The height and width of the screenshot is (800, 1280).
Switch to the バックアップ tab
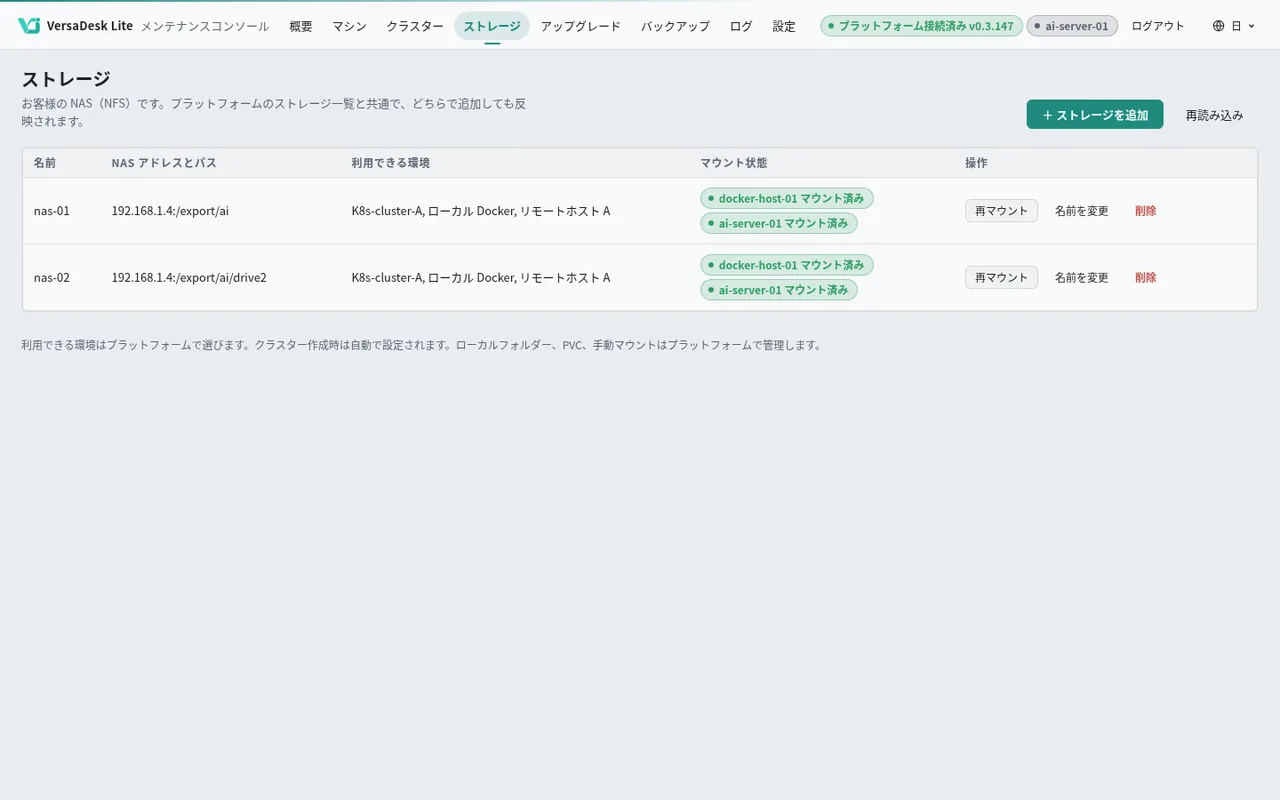point(676,26)
